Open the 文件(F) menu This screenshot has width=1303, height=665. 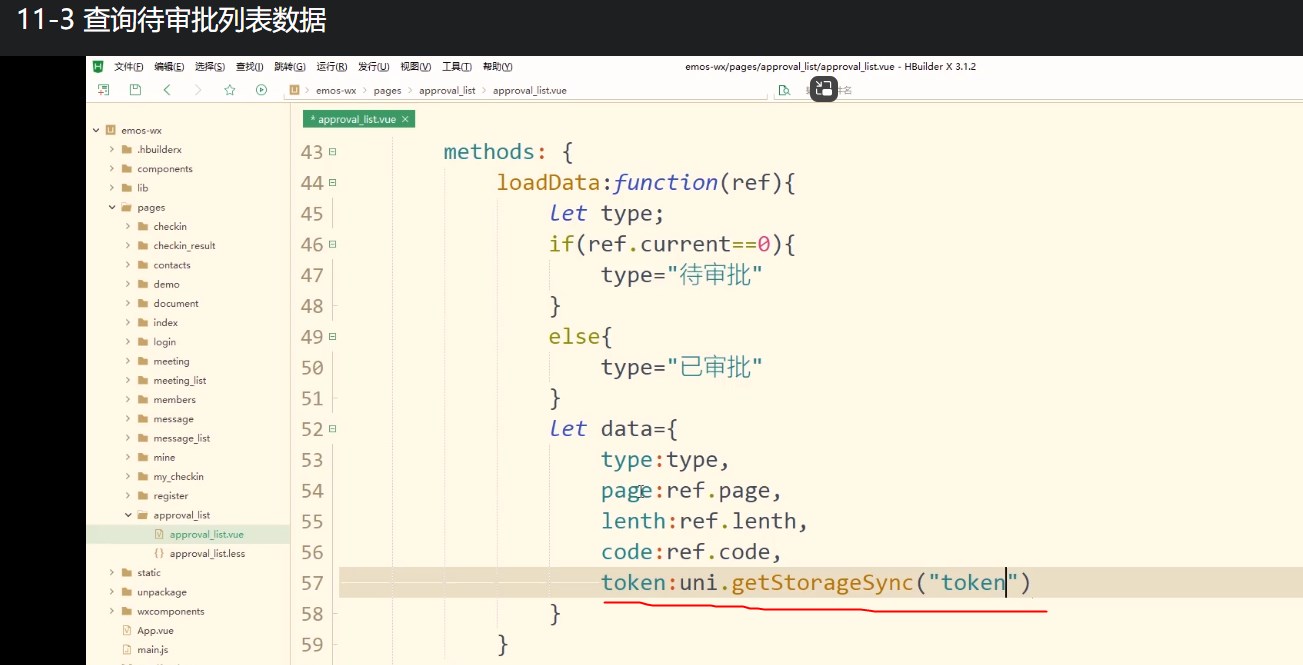[129, 67]
